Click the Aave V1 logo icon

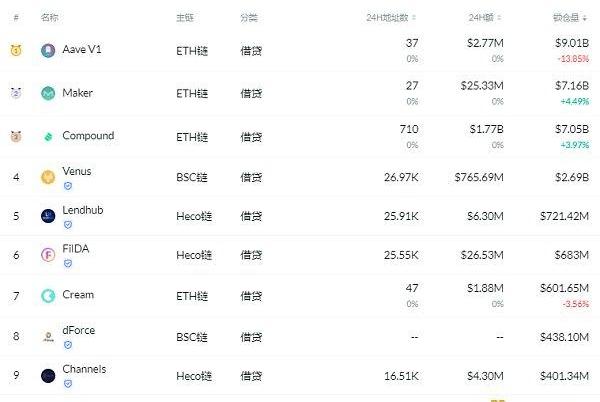[x=48, y=51]
